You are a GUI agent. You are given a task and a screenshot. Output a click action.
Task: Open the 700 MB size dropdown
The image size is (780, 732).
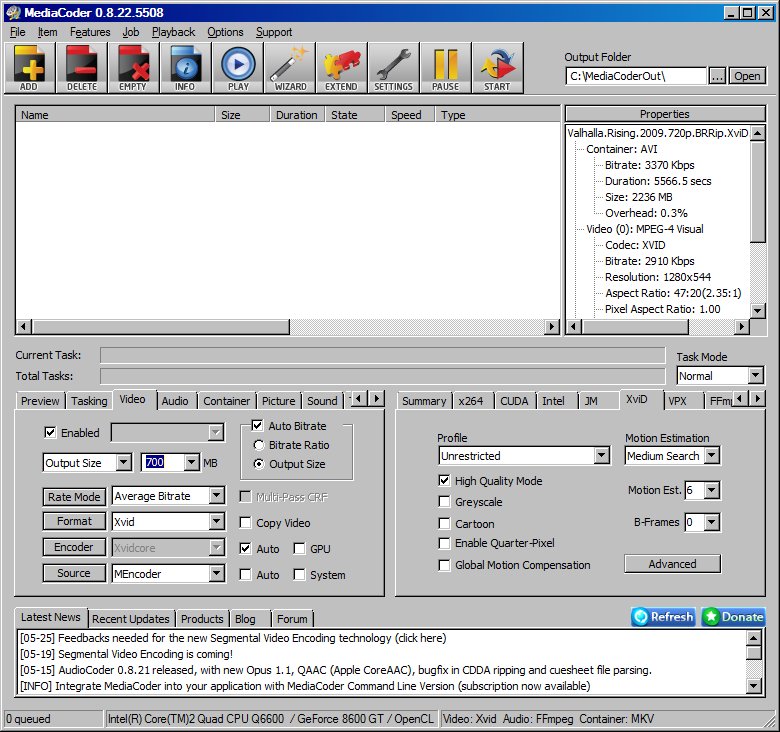pos(192,463)
